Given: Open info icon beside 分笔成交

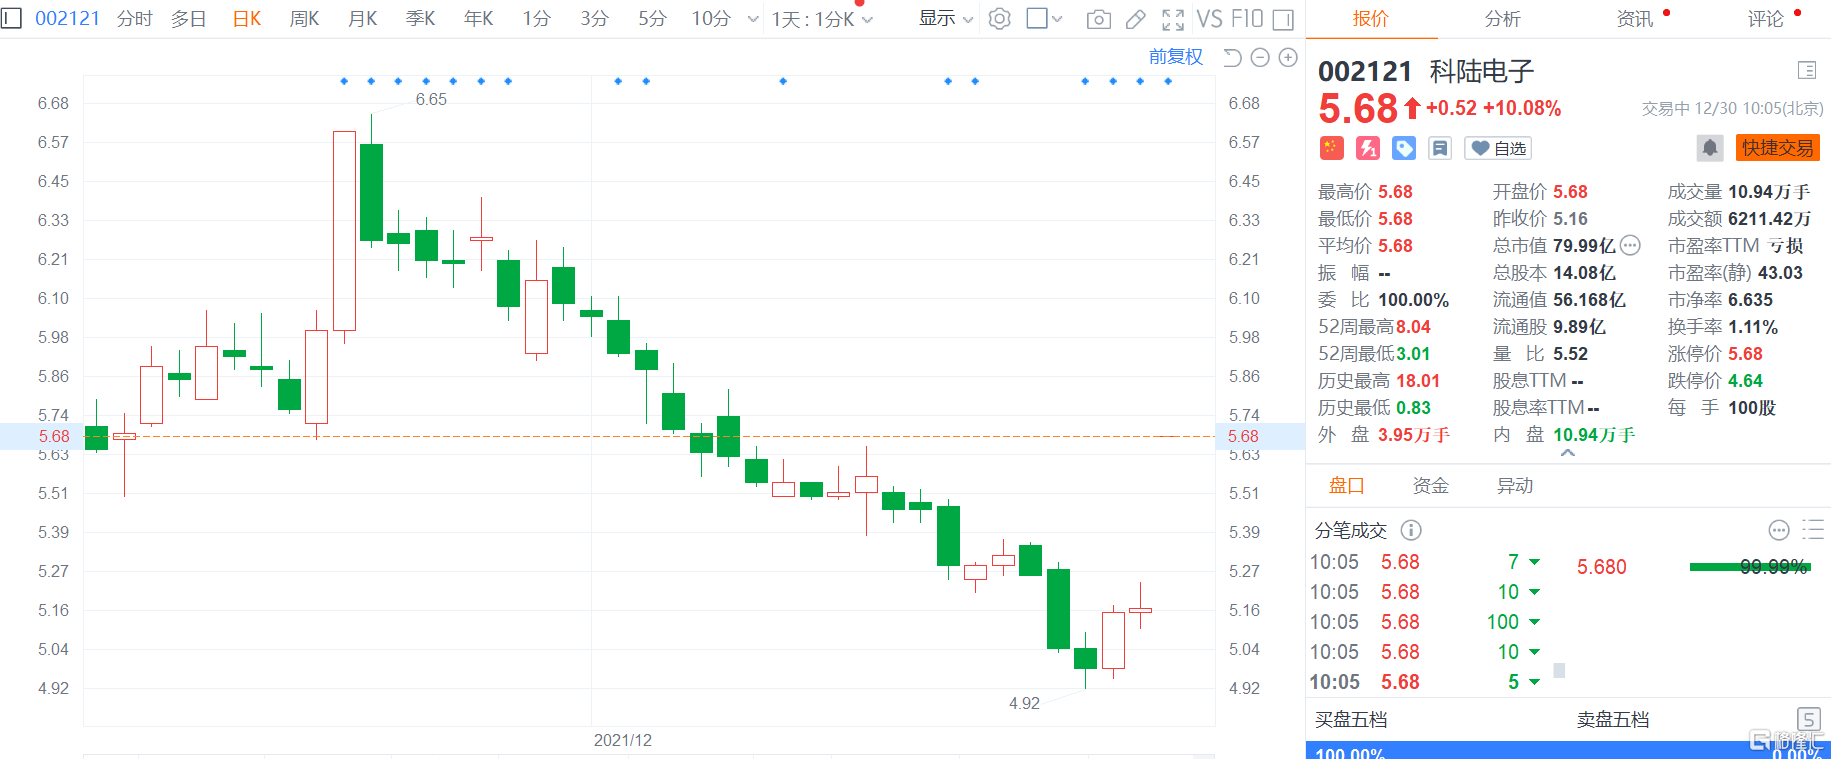Looking at the screenshot, I should pos(1411,530).
